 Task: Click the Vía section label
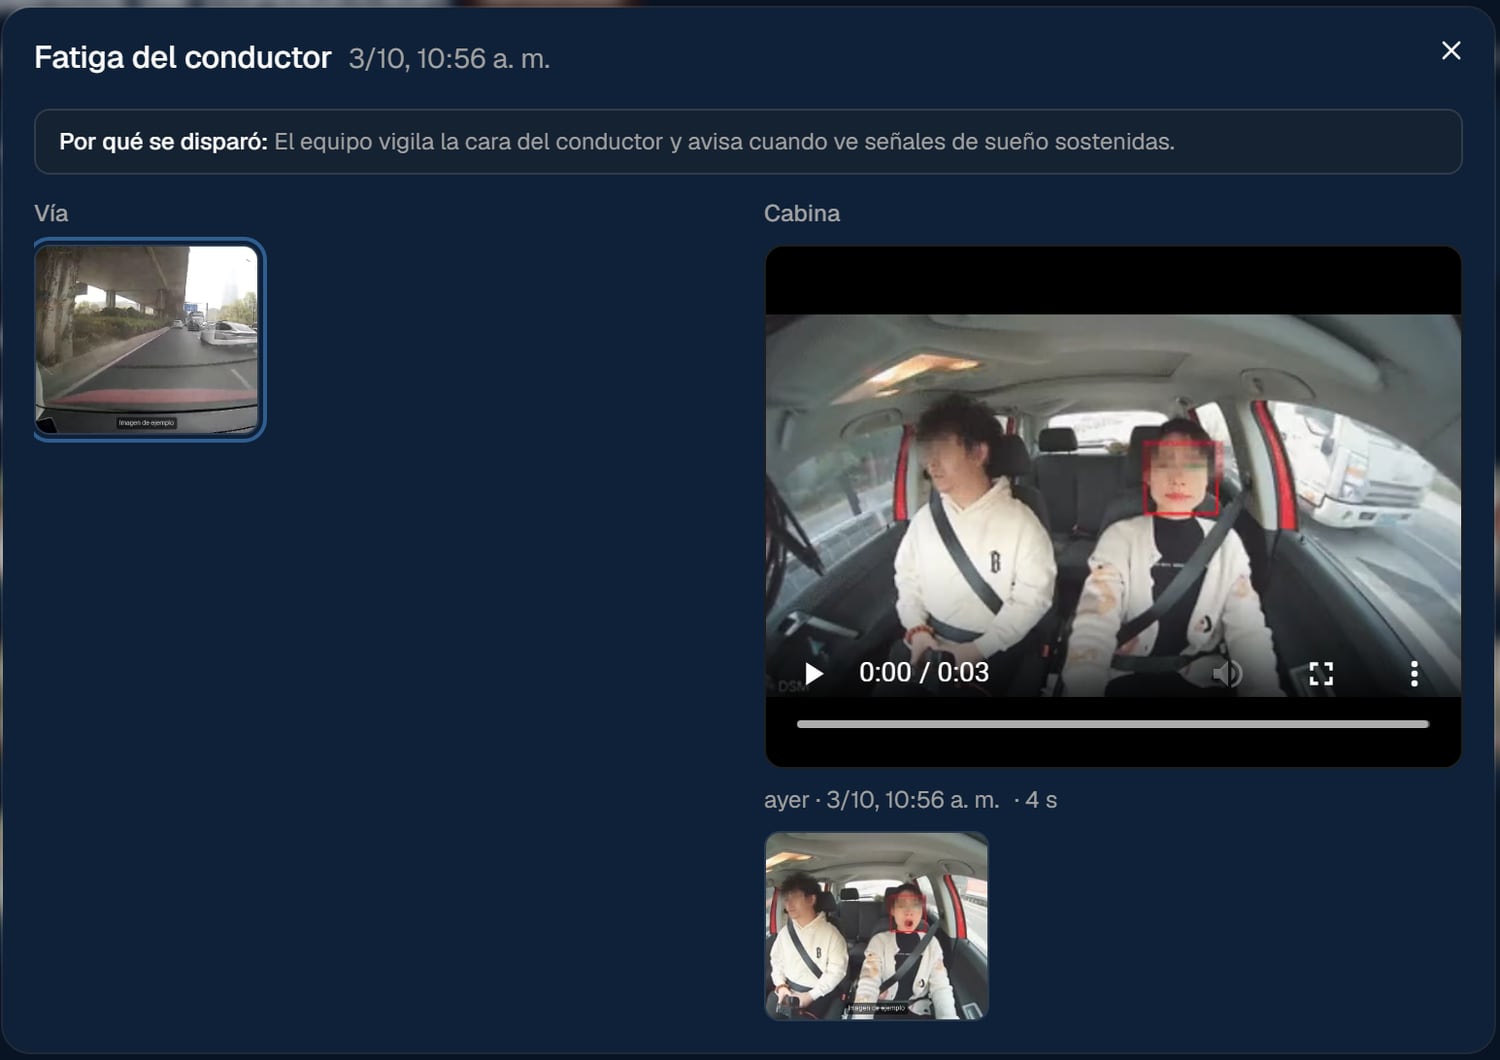[51, 213]
